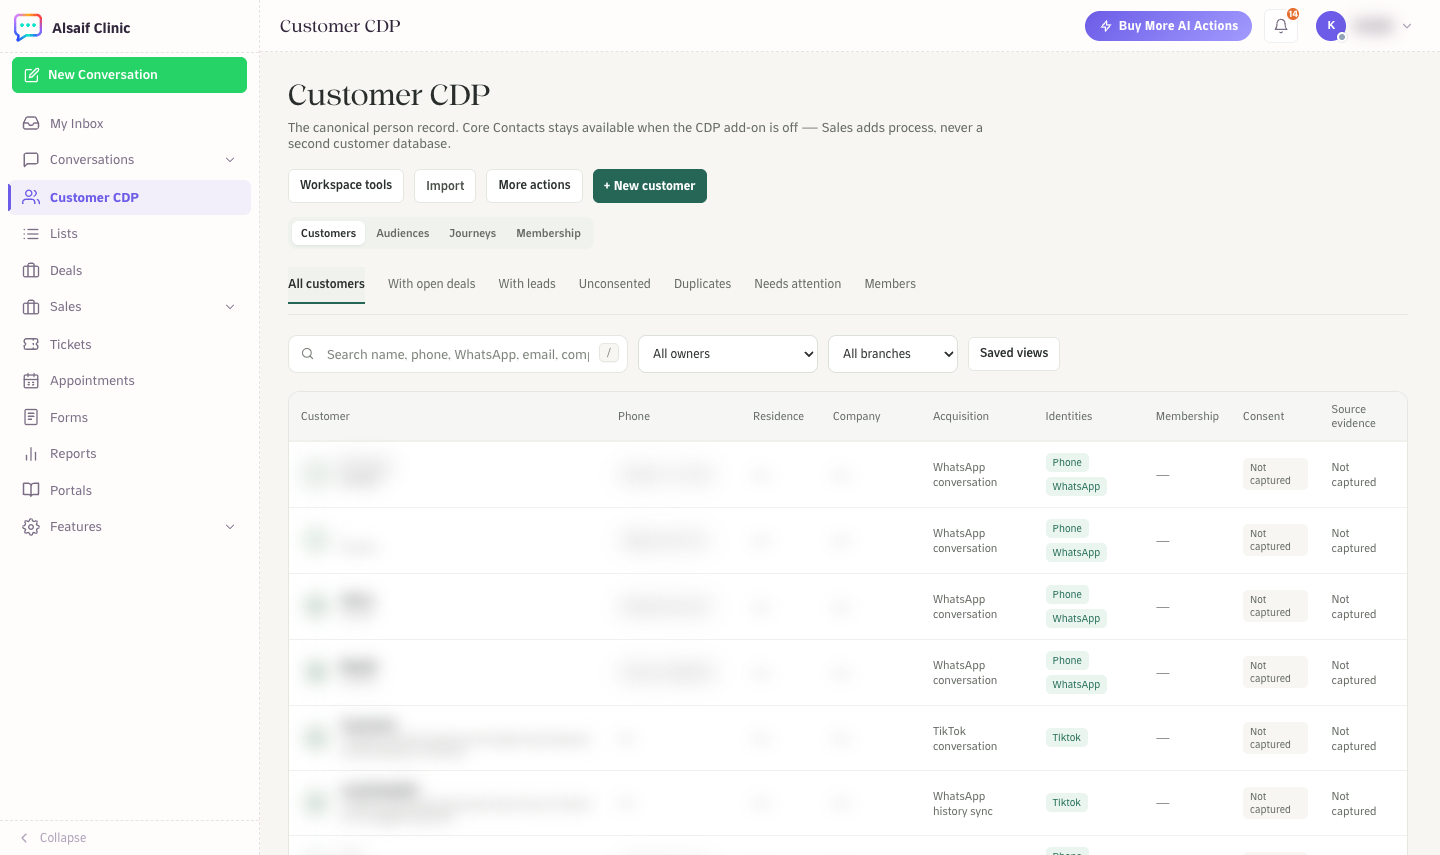1440x855 pixels.
Task: Switch to the Membership tab
Action: tap(548, 233)
